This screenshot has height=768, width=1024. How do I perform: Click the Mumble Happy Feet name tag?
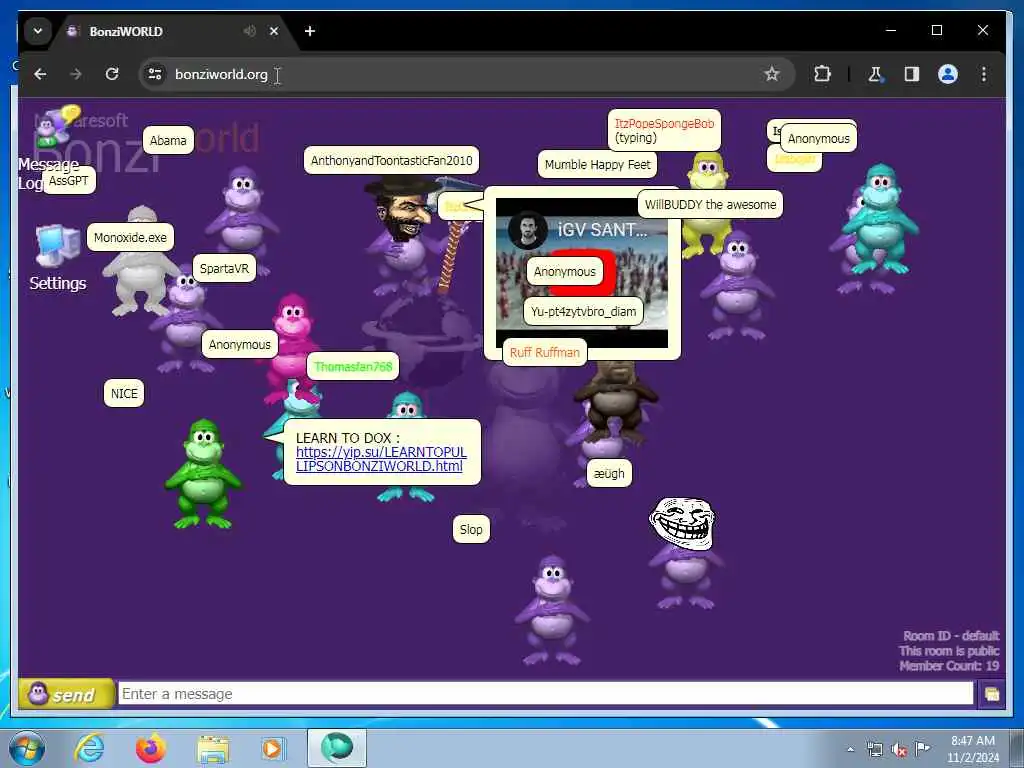point(598,165)
